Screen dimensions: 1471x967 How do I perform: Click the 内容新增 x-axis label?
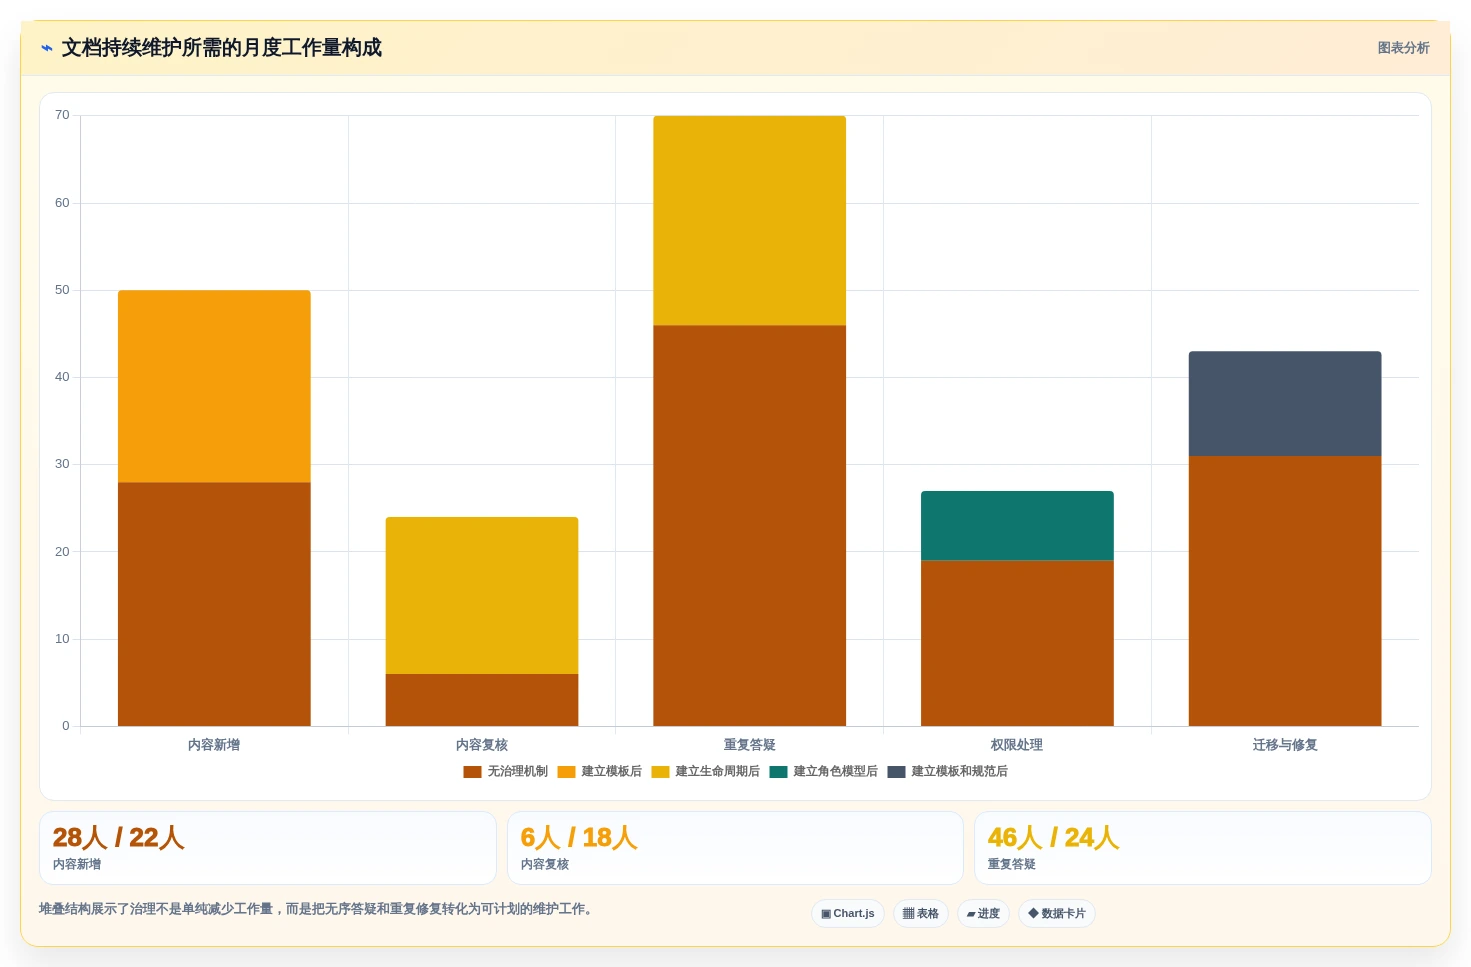(x=214, y=745)
